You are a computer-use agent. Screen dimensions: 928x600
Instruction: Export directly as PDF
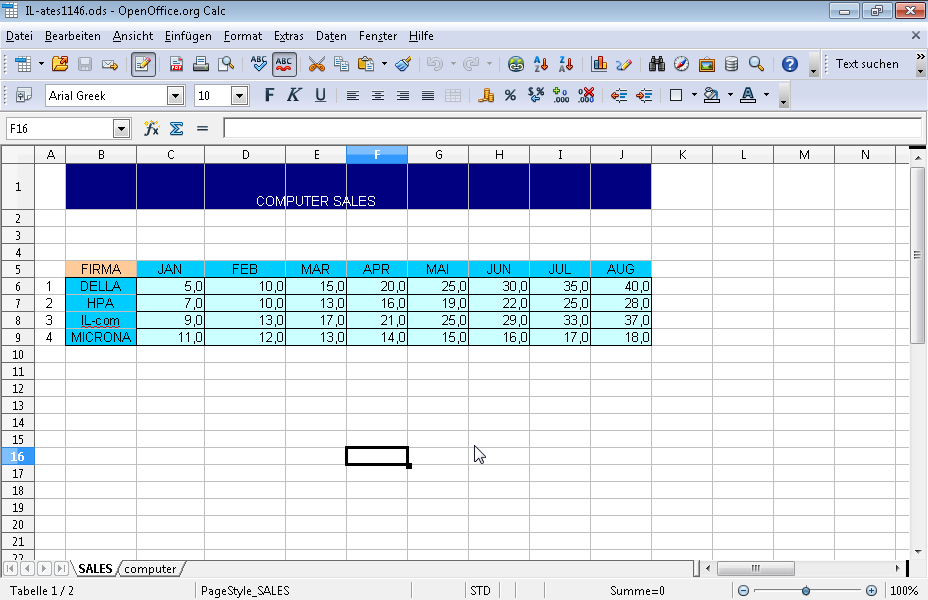pyautogui.click(x=176, y=64)
